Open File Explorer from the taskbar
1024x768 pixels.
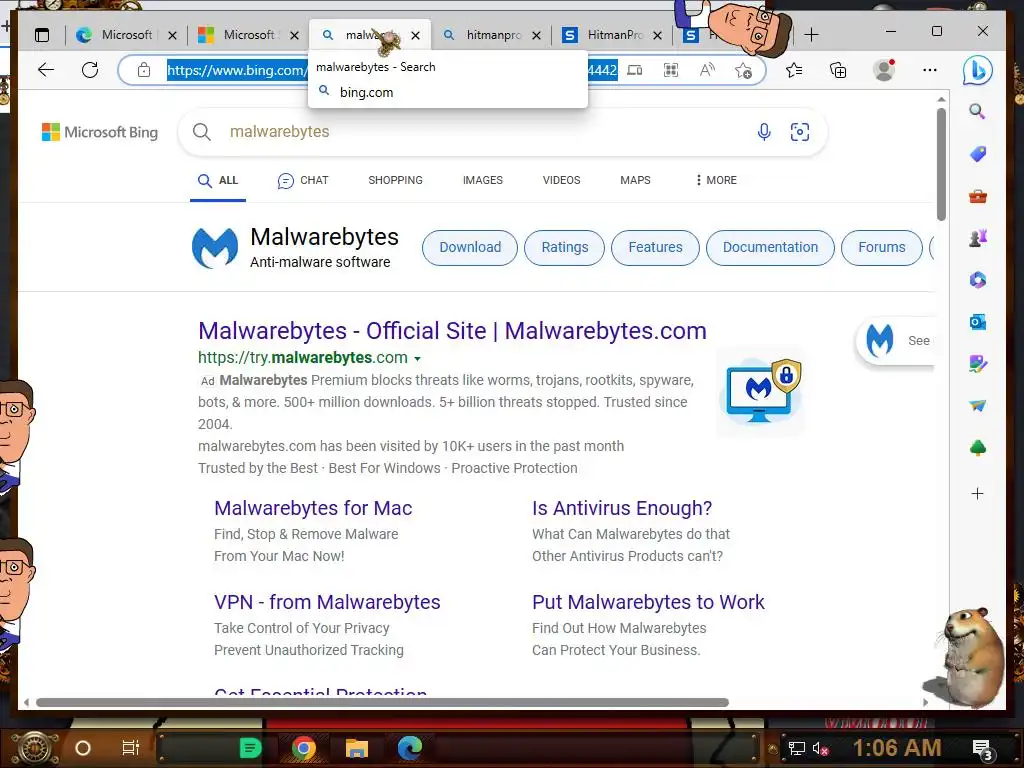pos(357,748)
